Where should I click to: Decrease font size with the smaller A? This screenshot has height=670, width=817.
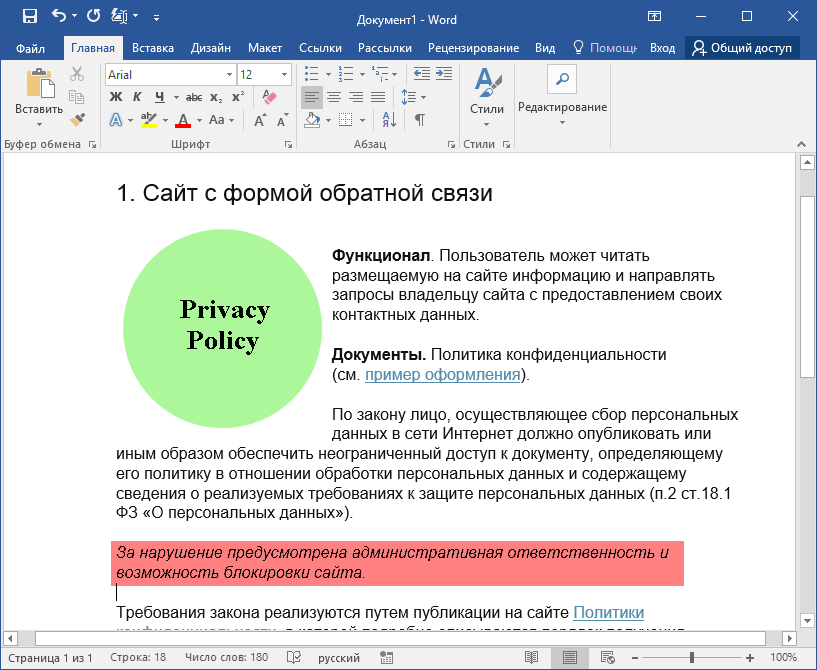click(x=282, y=120)
